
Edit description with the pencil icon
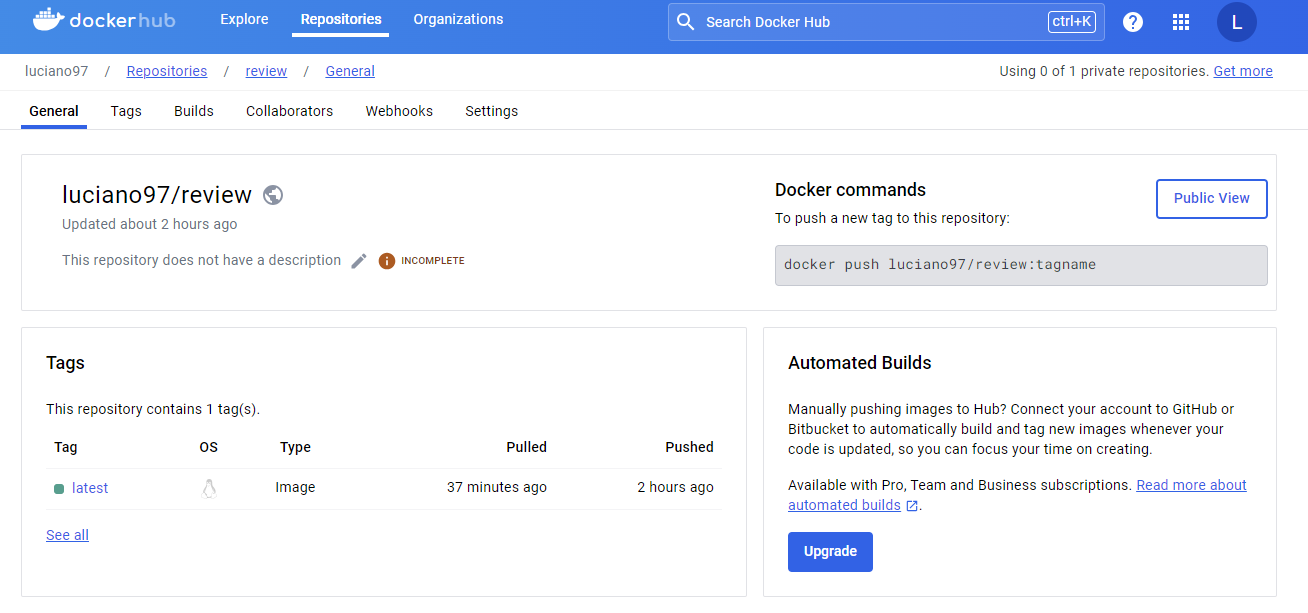pyautogui.click(x=359, y=261)
